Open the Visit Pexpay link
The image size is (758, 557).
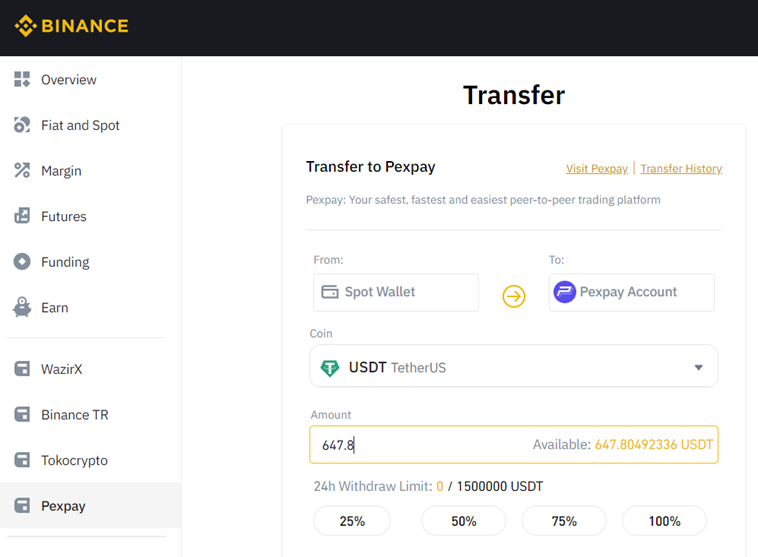pyautogui.click(x=596, y=169)
